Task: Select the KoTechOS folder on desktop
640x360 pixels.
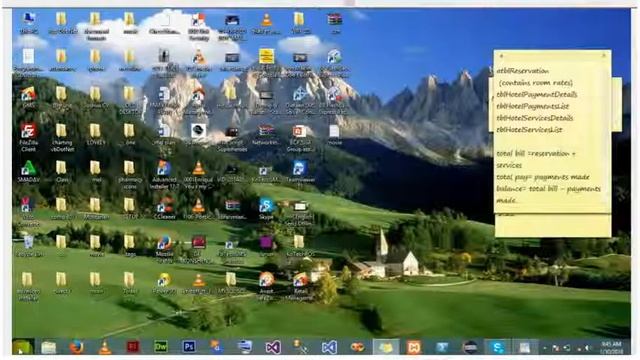Action: pos(300,246)
